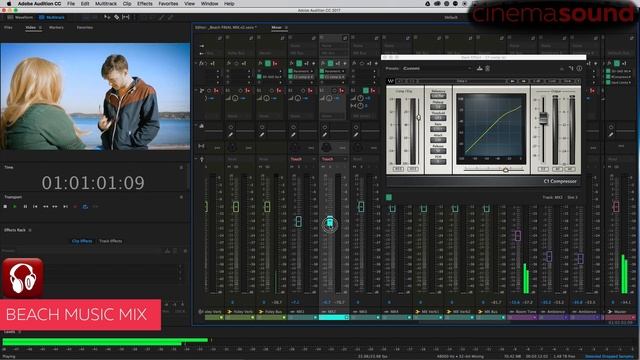Click the EQ section icon in mixer
Viewport: 640px width, 360px height.
coord(201,126)
